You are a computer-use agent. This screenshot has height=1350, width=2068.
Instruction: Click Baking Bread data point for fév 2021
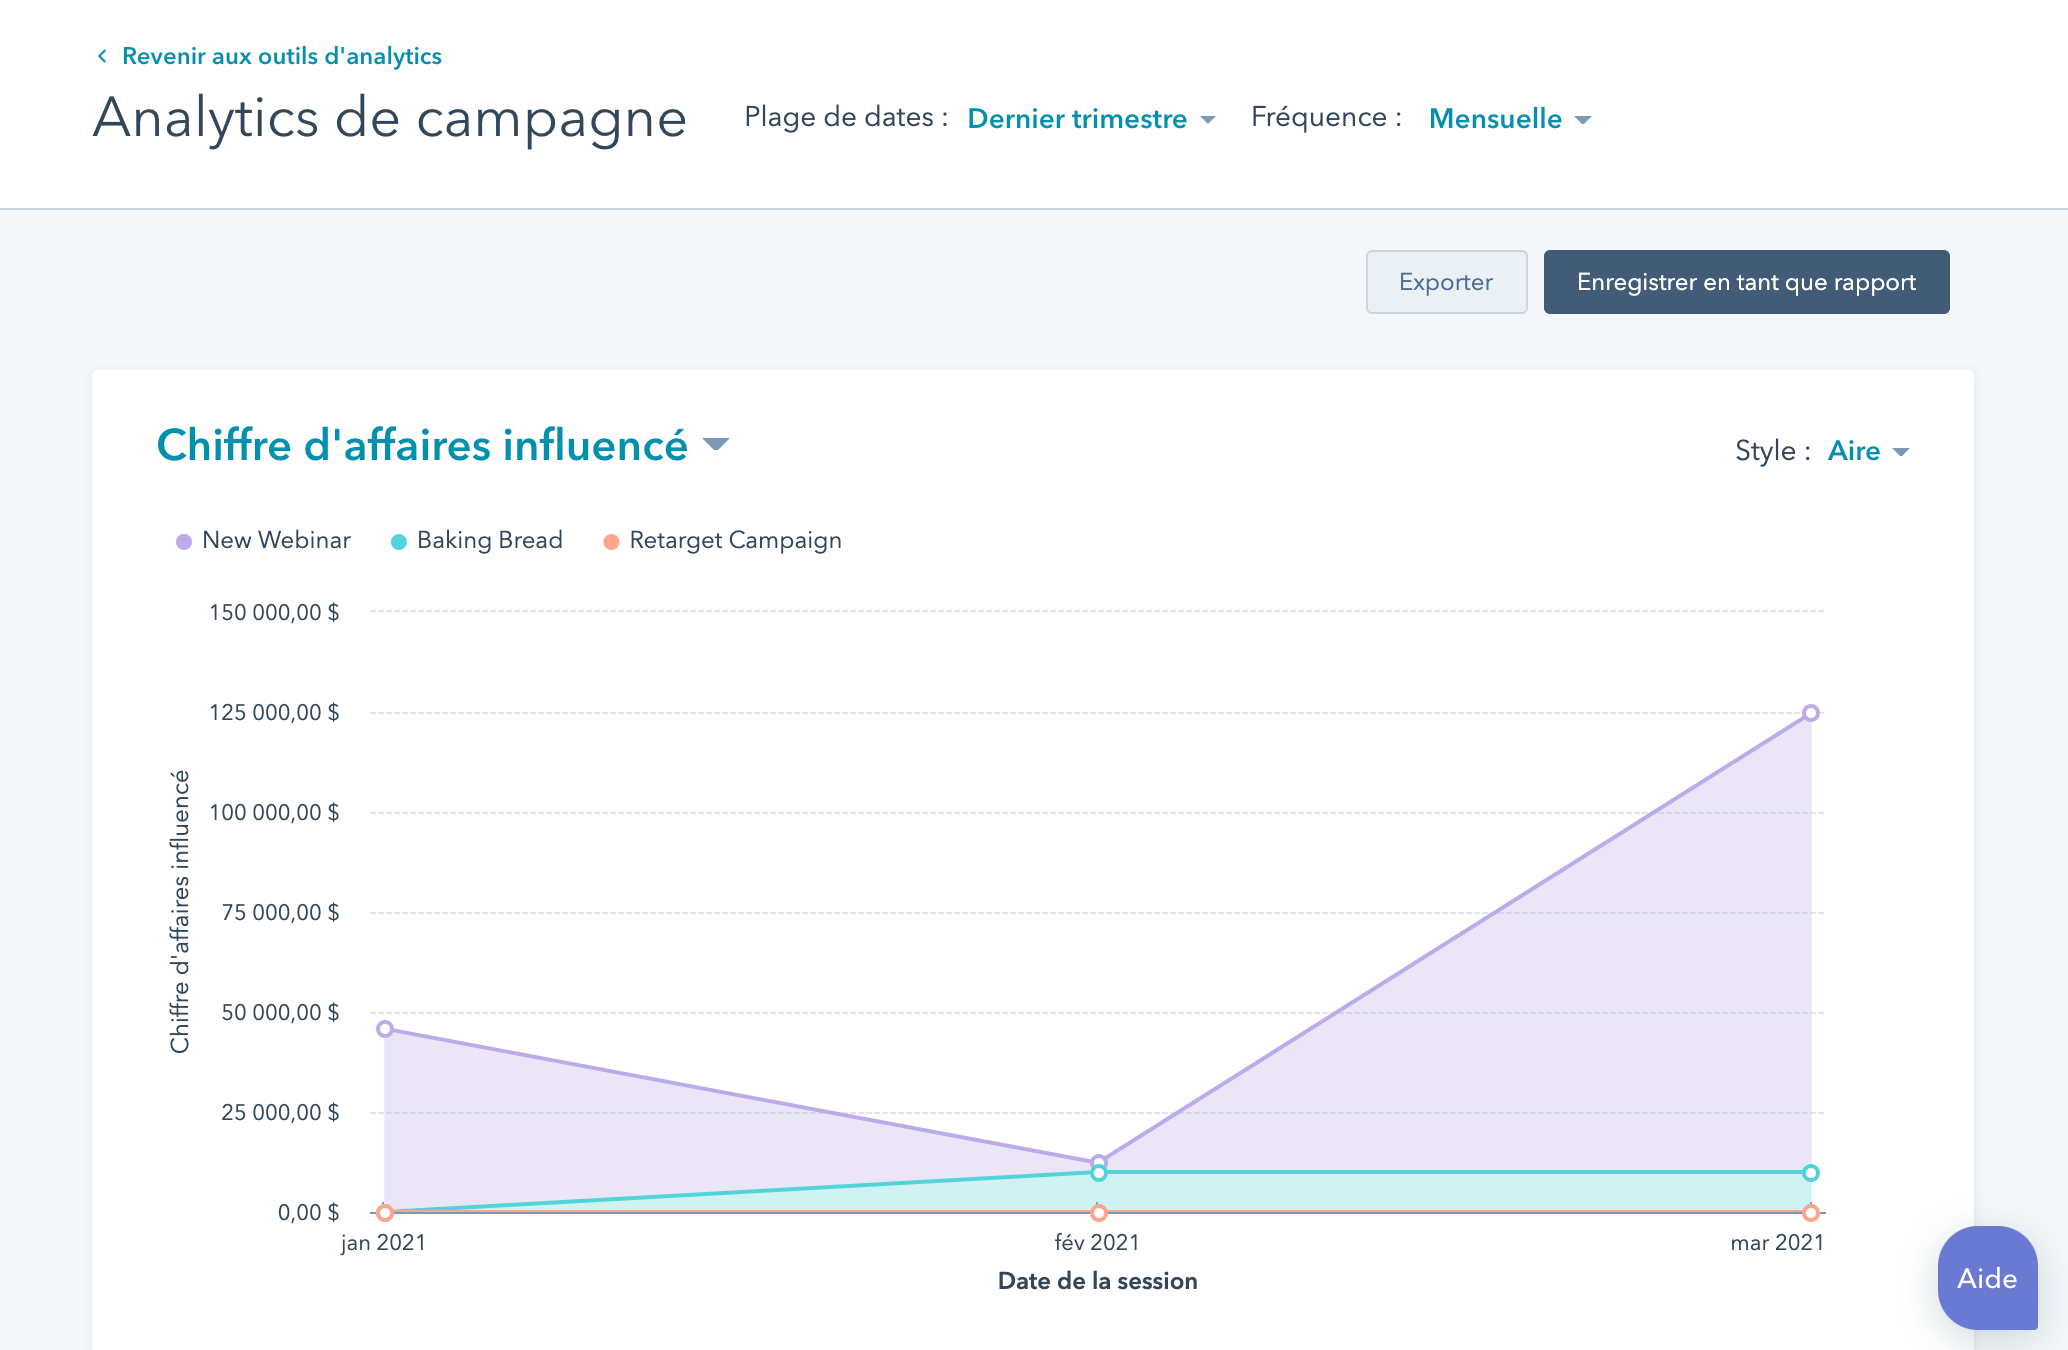pyautogui.click(x=1098, y=1173)
